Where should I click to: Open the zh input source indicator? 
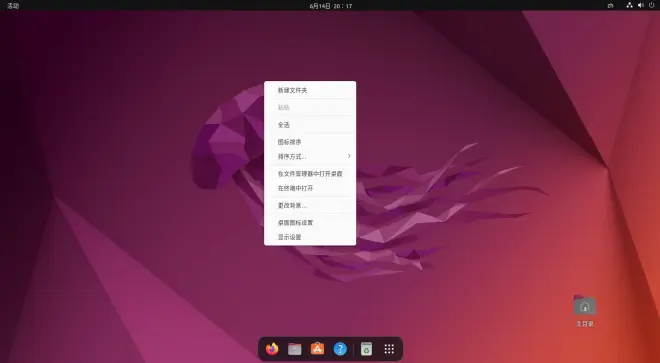point(610,5)
